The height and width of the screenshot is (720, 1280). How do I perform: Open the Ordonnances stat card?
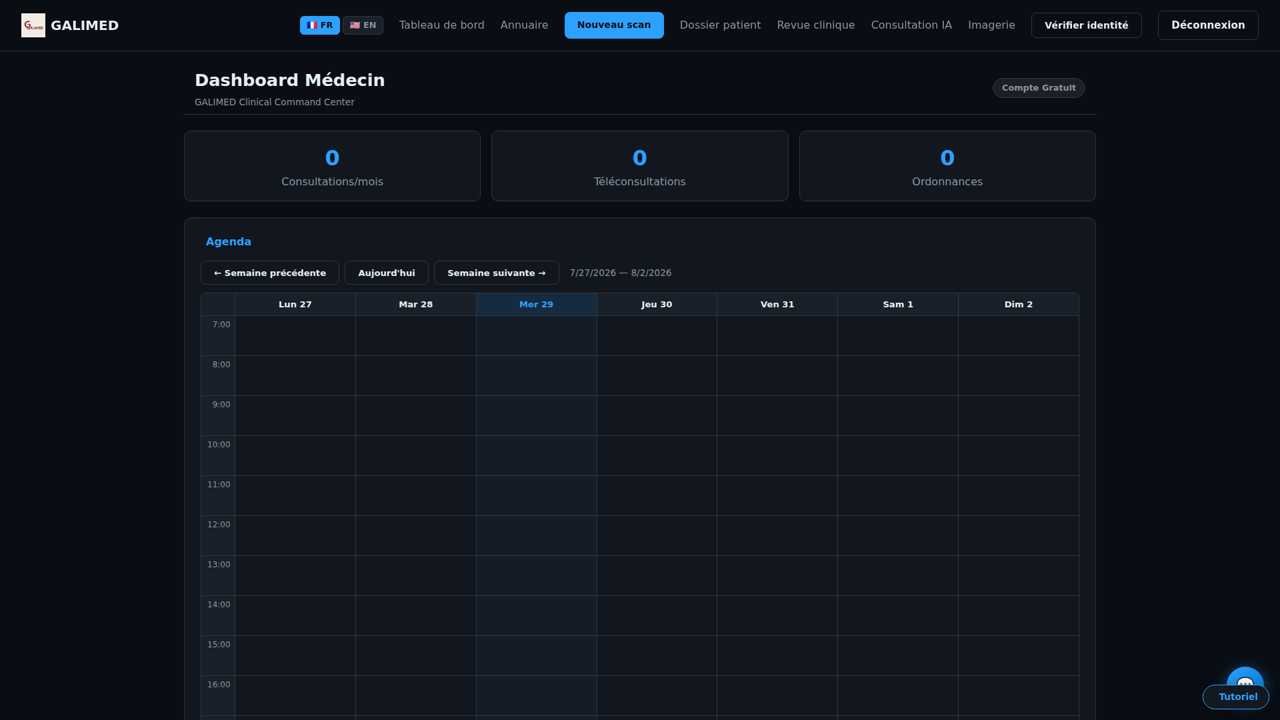click(947, 166)
